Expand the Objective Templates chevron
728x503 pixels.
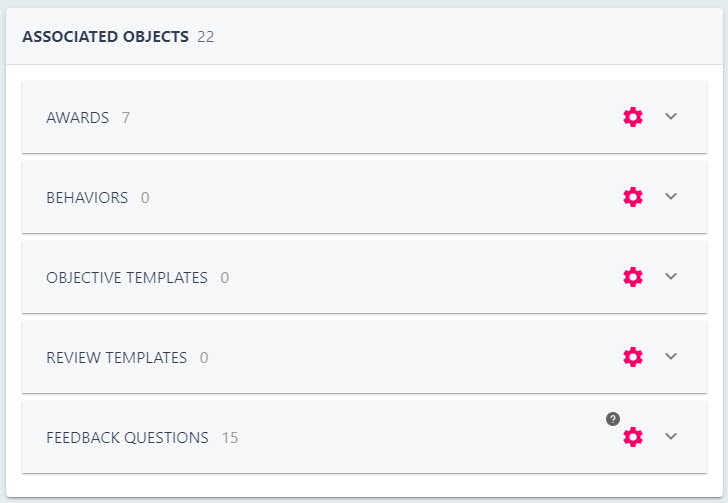671,276
